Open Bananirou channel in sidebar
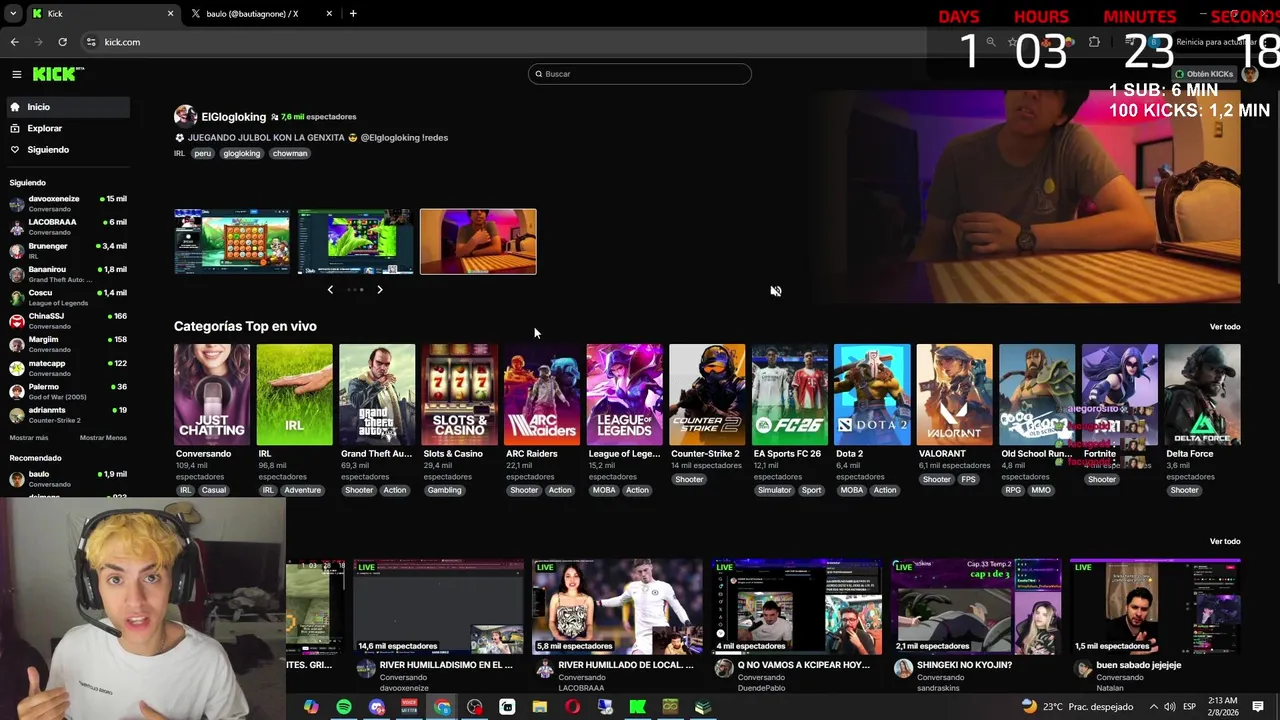Image resolution: width=1280 pixels, height=720 pixels. (x=68, y=274)
